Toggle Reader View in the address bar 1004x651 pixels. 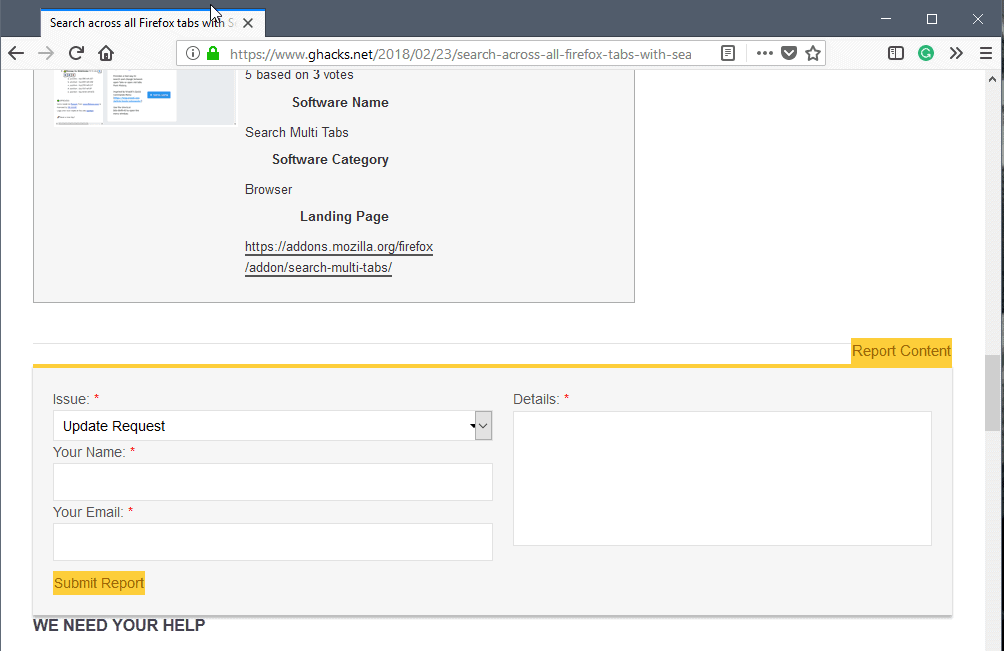[x=729, y=54]
